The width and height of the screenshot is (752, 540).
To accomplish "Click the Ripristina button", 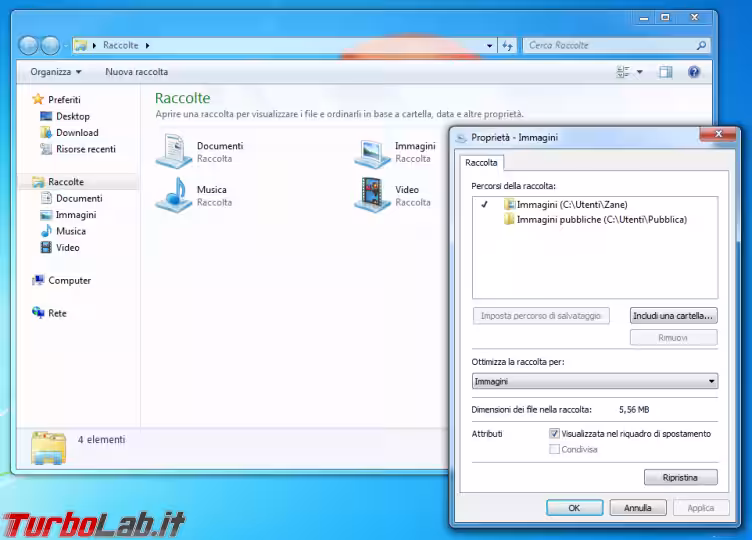I will click(x=681, y=477).
